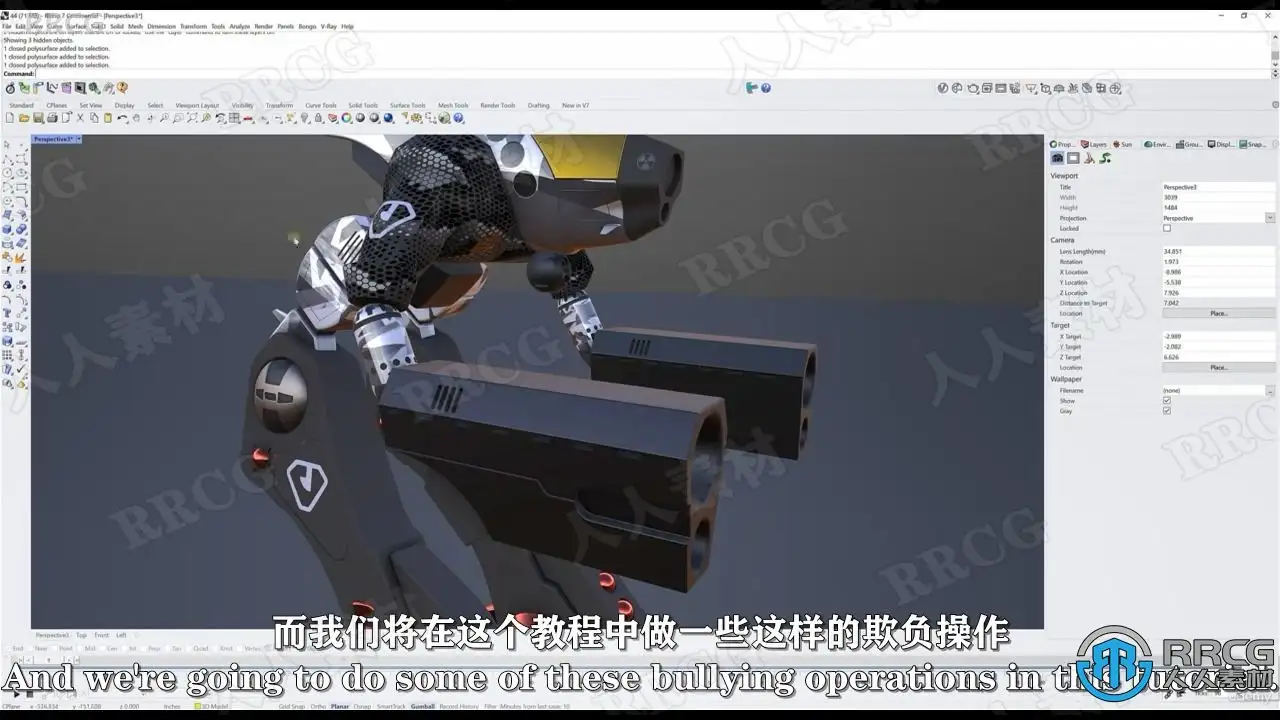Click the viewport Title field
This screenshot has height=720, width=1280.
click(1219, 187)
